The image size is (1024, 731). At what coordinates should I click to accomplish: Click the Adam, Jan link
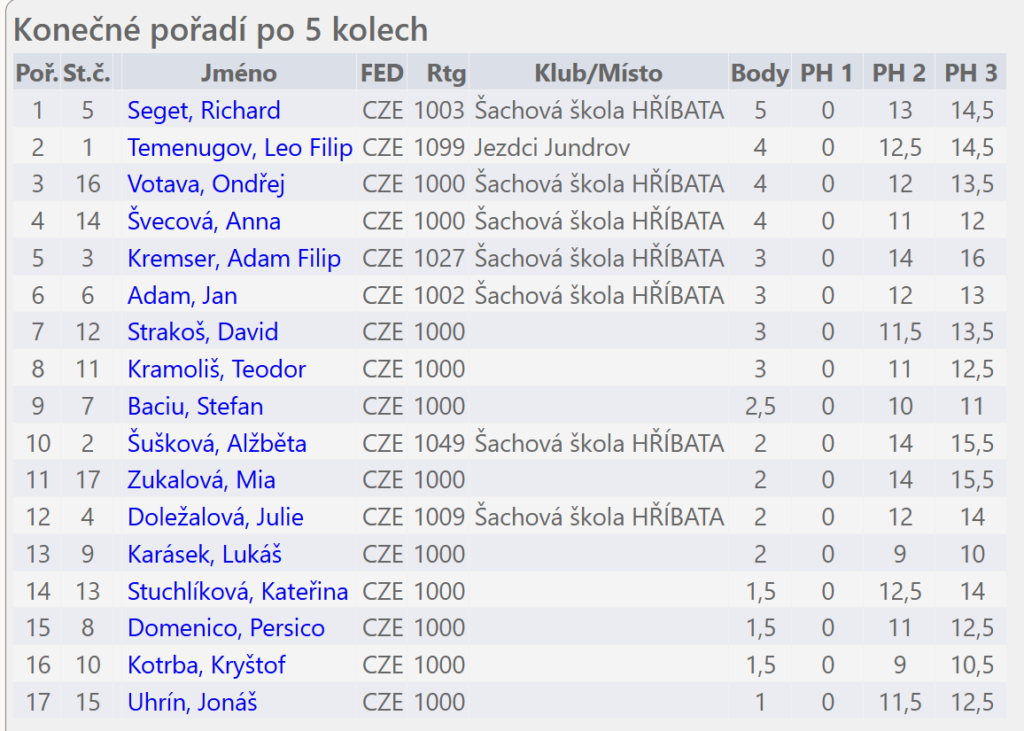pos(182,296)
